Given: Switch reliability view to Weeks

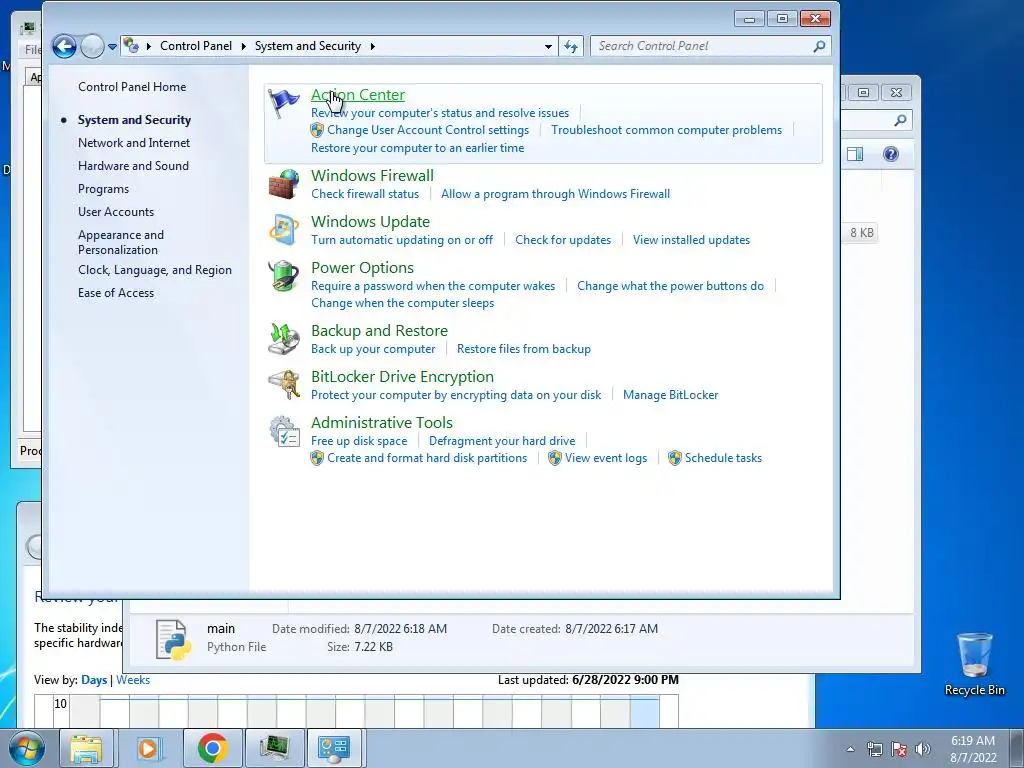Looking at the screenshot, I should click(133, 680).
